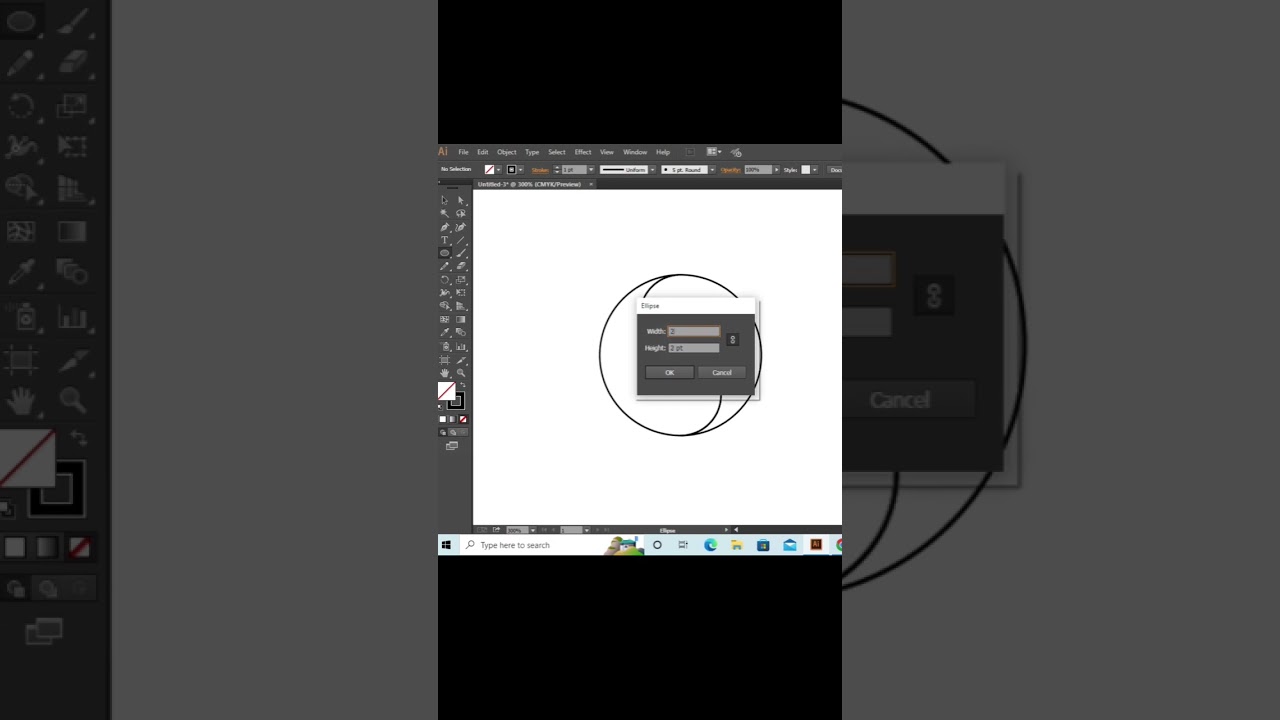Open the zoom level dropdown in status bar
The image size is (1280, 720).
[532, 530]
